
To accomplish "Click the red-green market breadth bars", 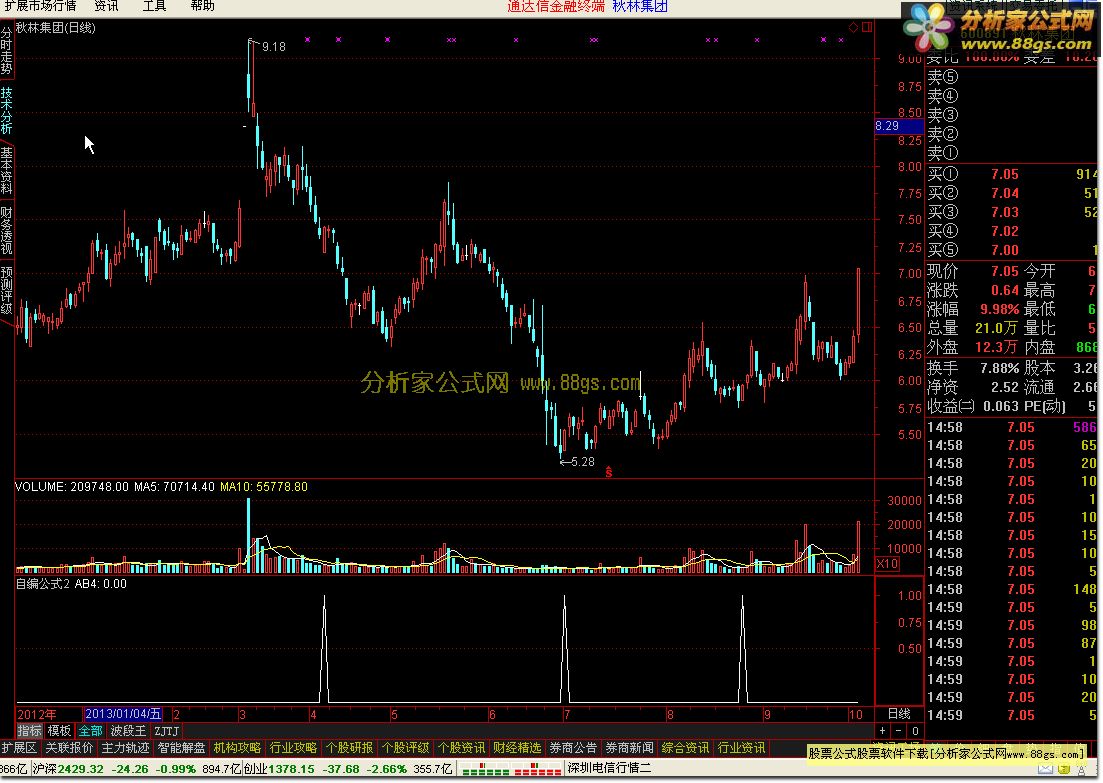I will pos(511,769).
